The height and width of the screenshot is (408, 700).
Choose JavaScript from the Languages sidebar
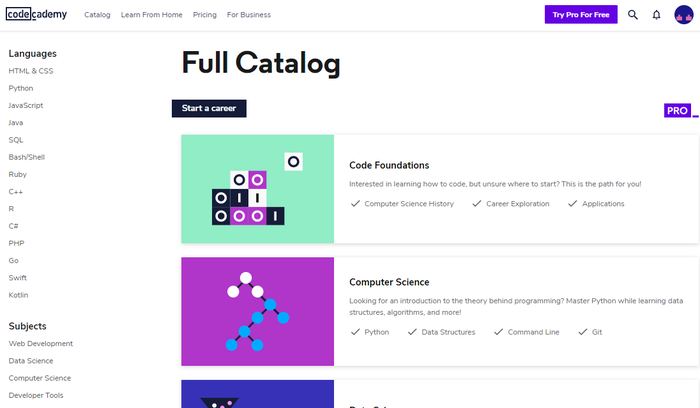[x=26, y=105]
